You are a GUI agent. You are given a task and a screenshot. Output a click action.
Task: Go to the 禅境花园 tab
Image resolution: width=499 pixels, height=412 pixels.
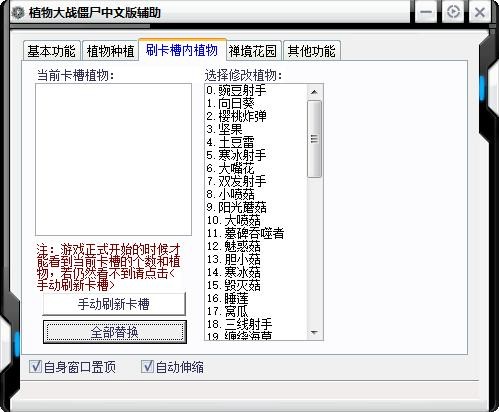253,51
